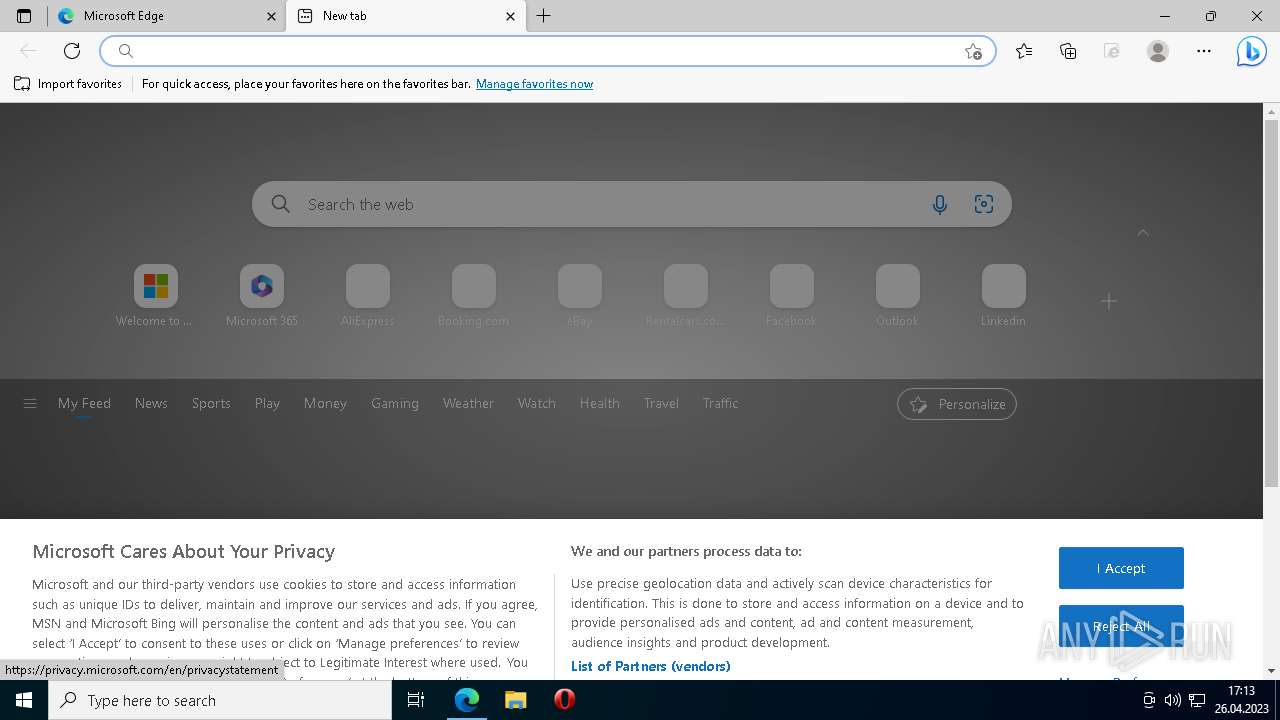The image size is (1280, 720).
Task: Click the browser back arrow
Action: [x=28, y=51]
